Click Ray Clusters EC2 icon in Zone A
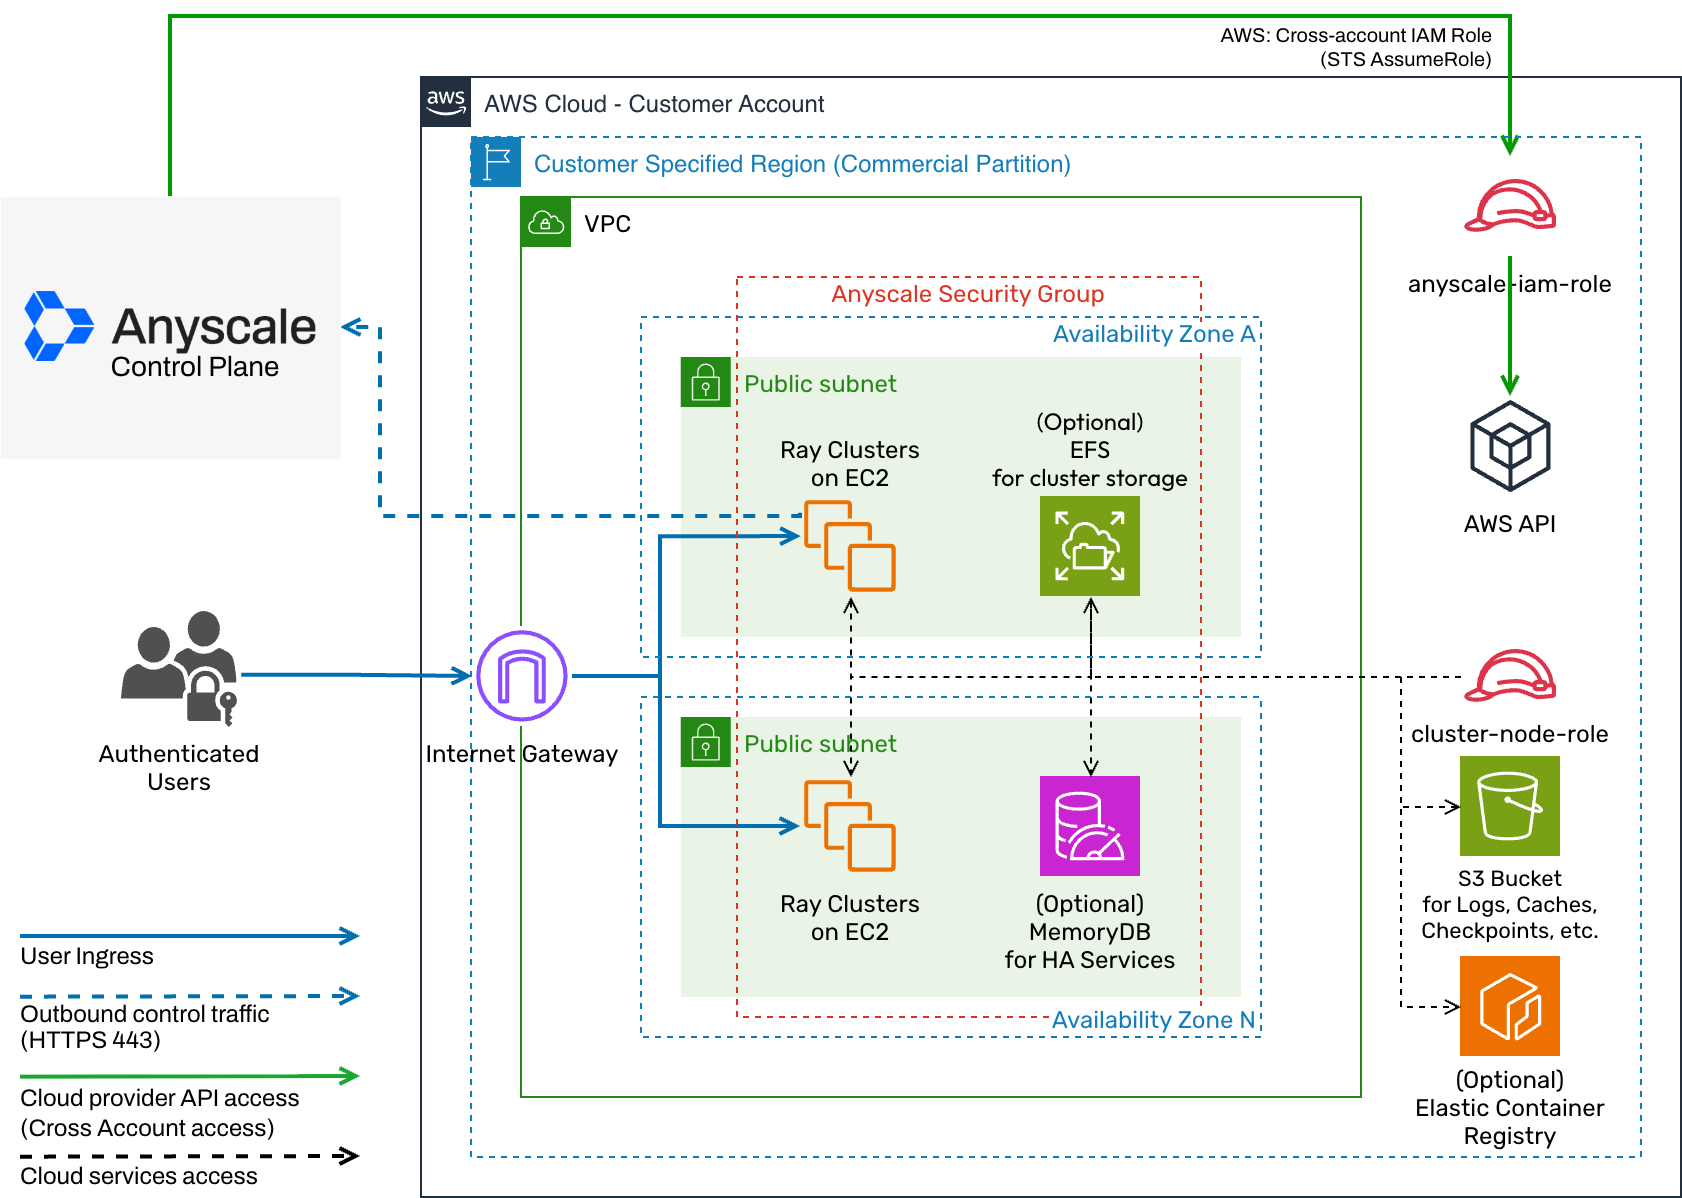The height and width of the screenshot is (1198, 1682). (849, 546)
